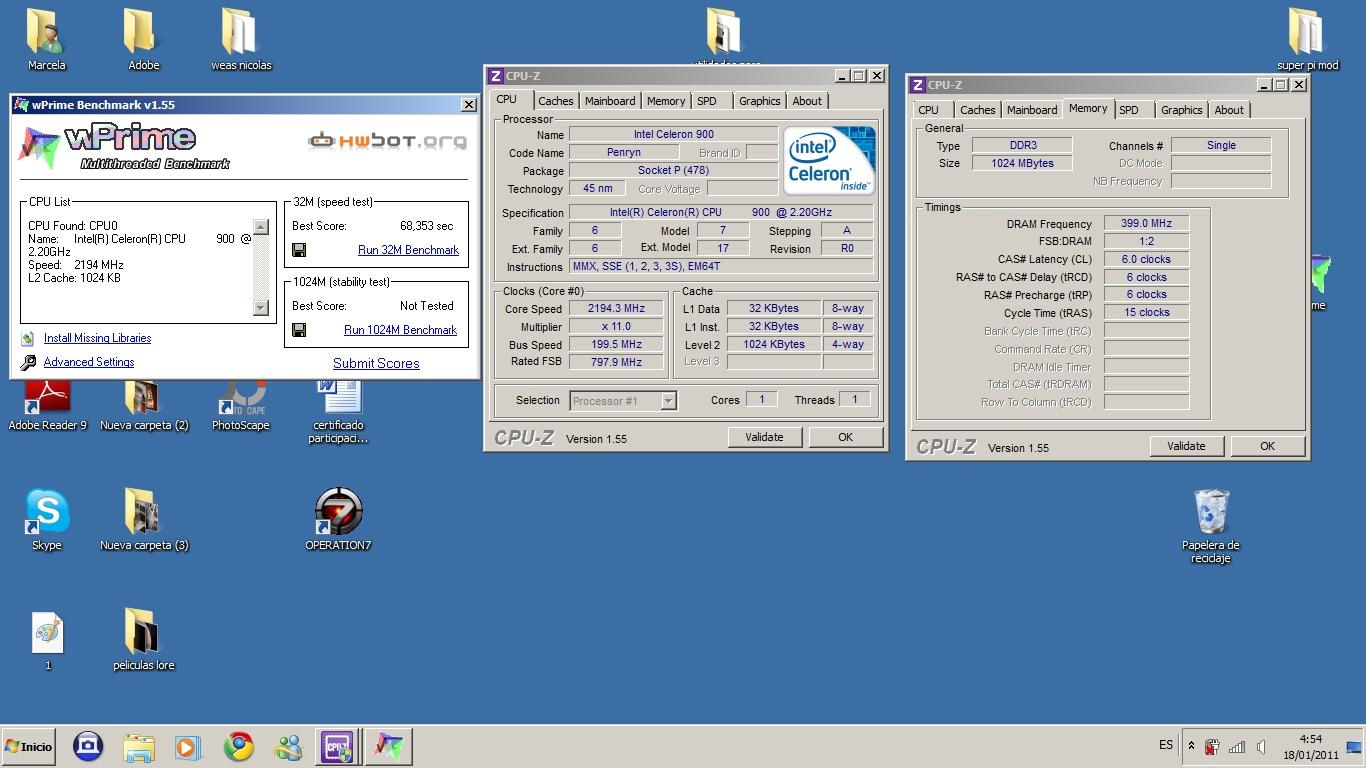Click floppy save icon for 1024M score
Image resolution: width=1366 pixels, height=768 pixels.
tap(299, 330)
